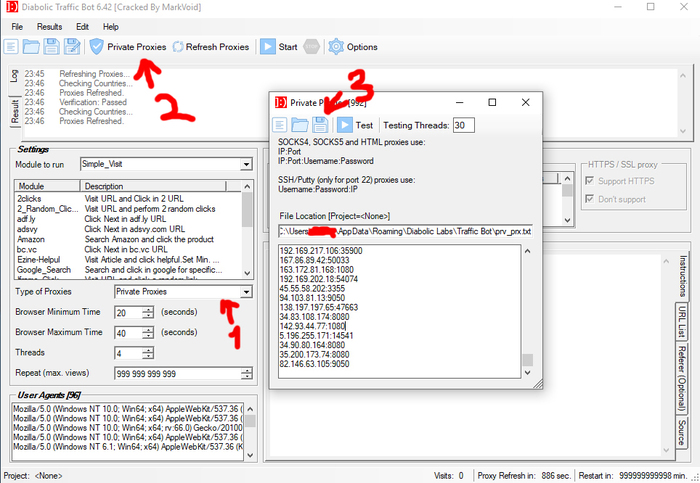
Task: Select the adf.ly module row
Action: (x=129, y=219)
